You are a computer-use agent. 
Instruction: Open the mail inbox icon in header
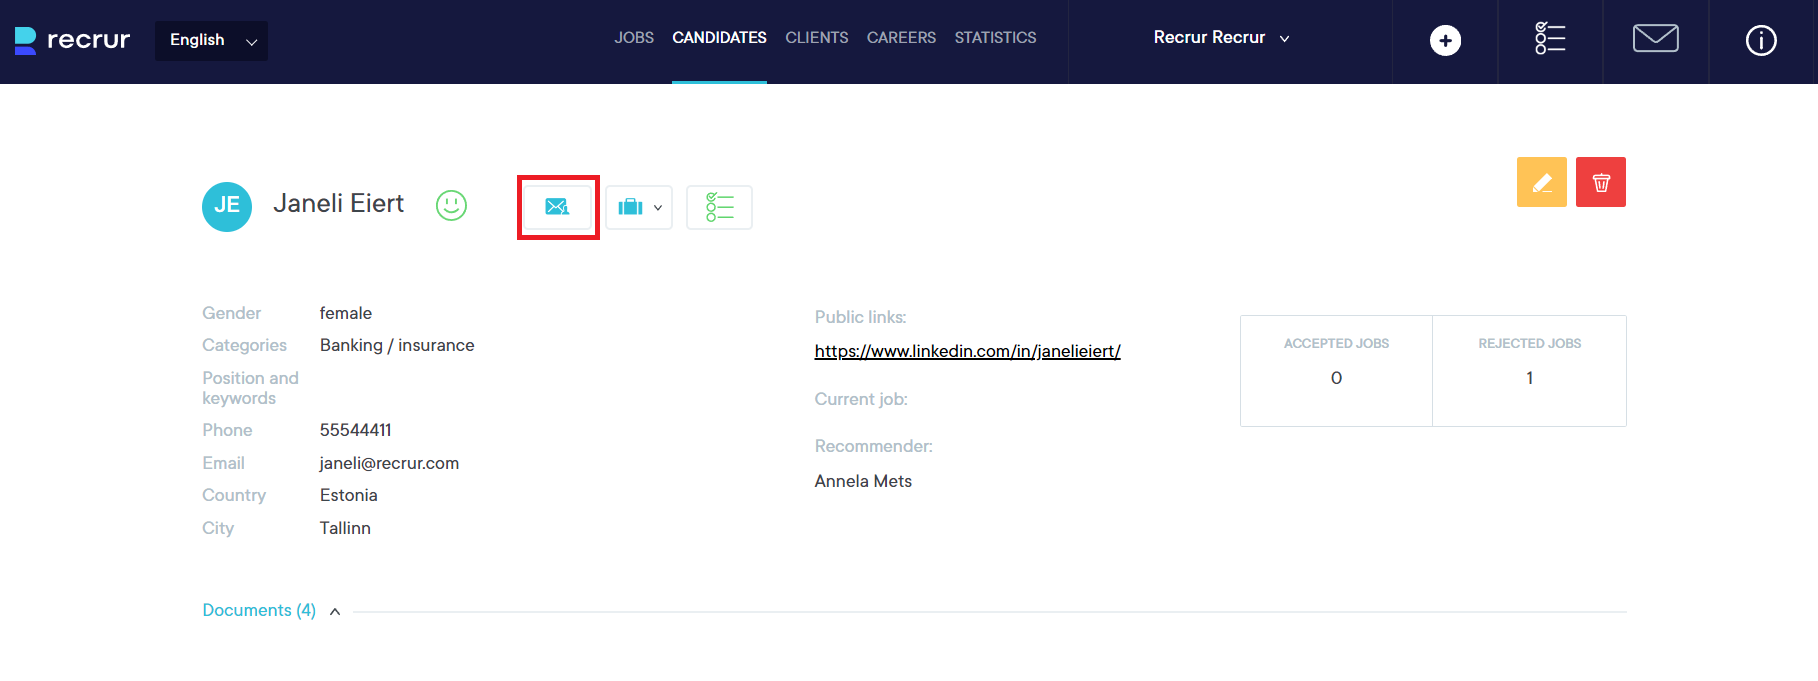pos(1655,39)
